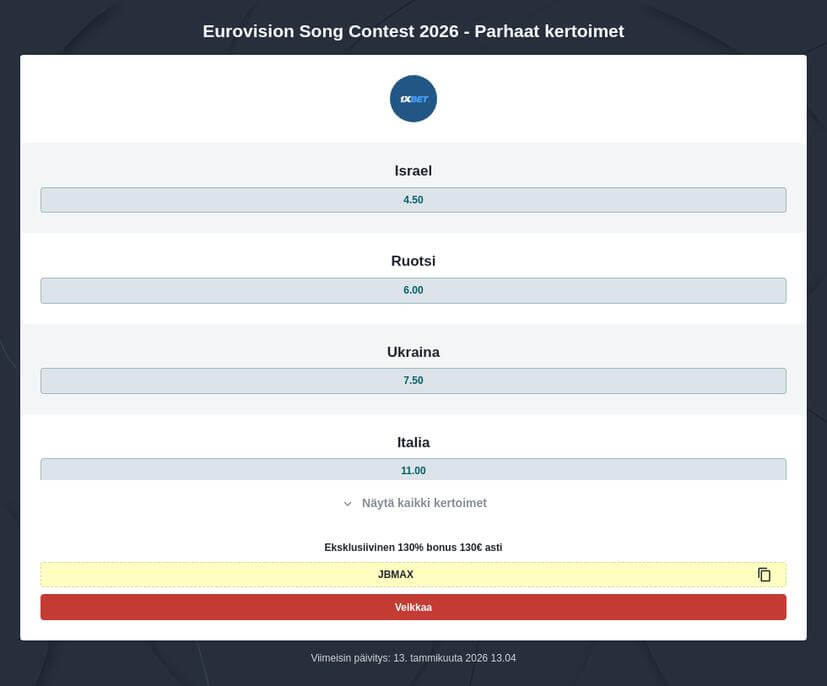The image size is (827, 686).
Task: Click the Ukraina country label
Action: [413, 351]
